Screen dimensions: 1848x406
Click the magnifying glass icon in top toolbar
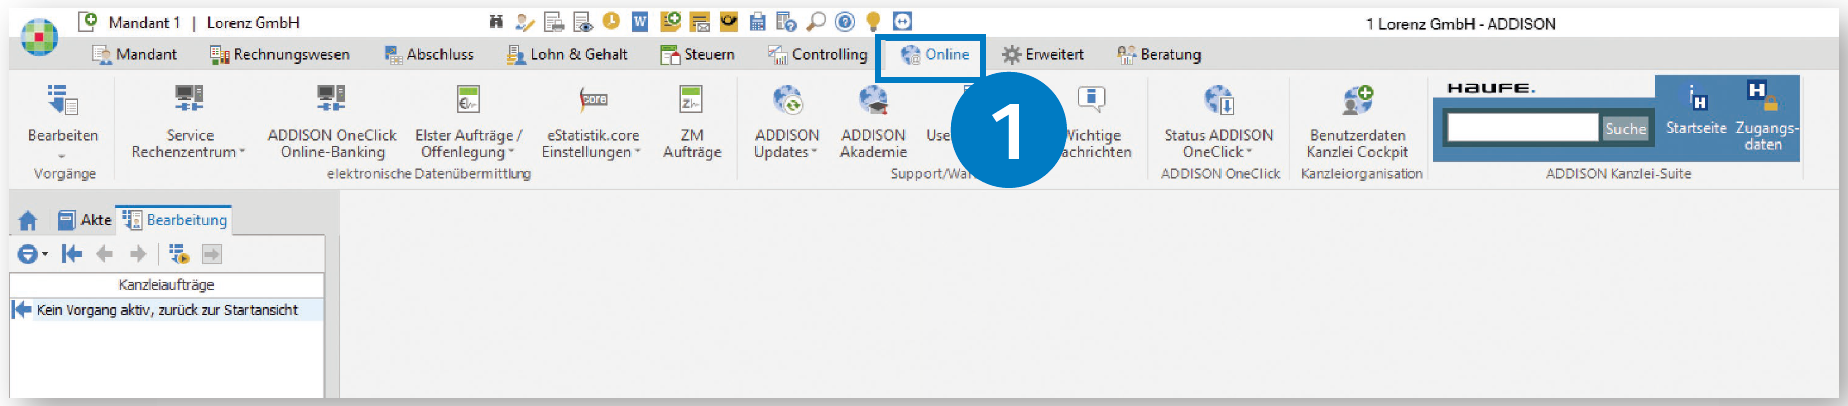tap(816, 21)
